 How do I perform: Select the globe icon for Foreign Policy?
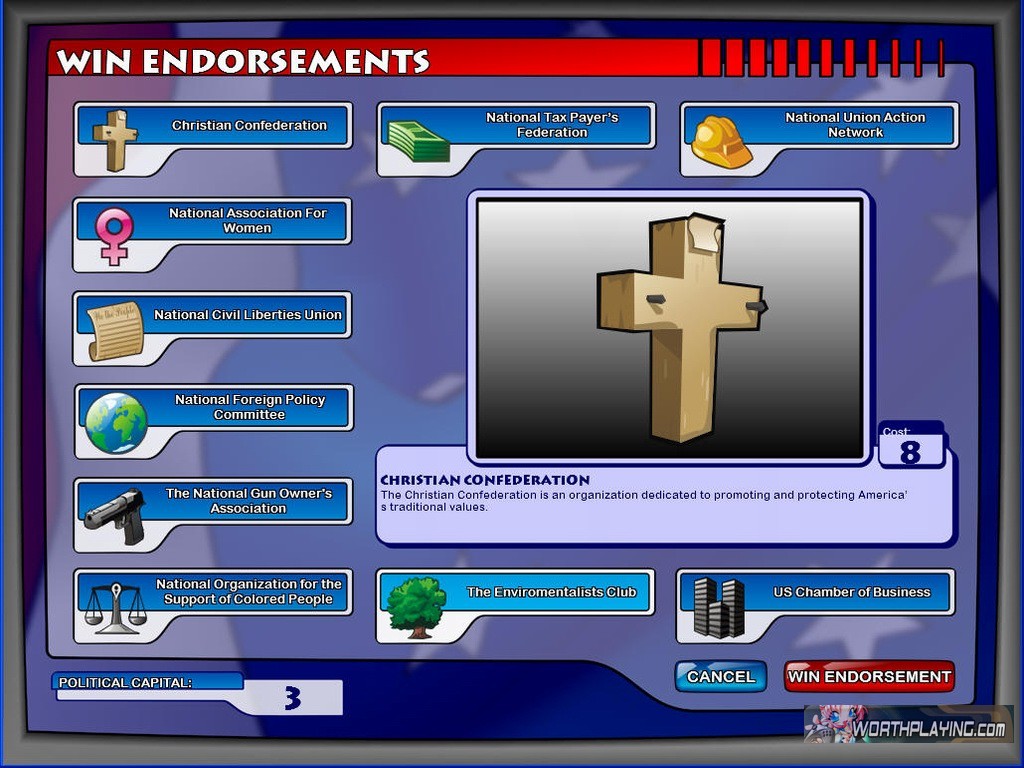click(116, 423)
